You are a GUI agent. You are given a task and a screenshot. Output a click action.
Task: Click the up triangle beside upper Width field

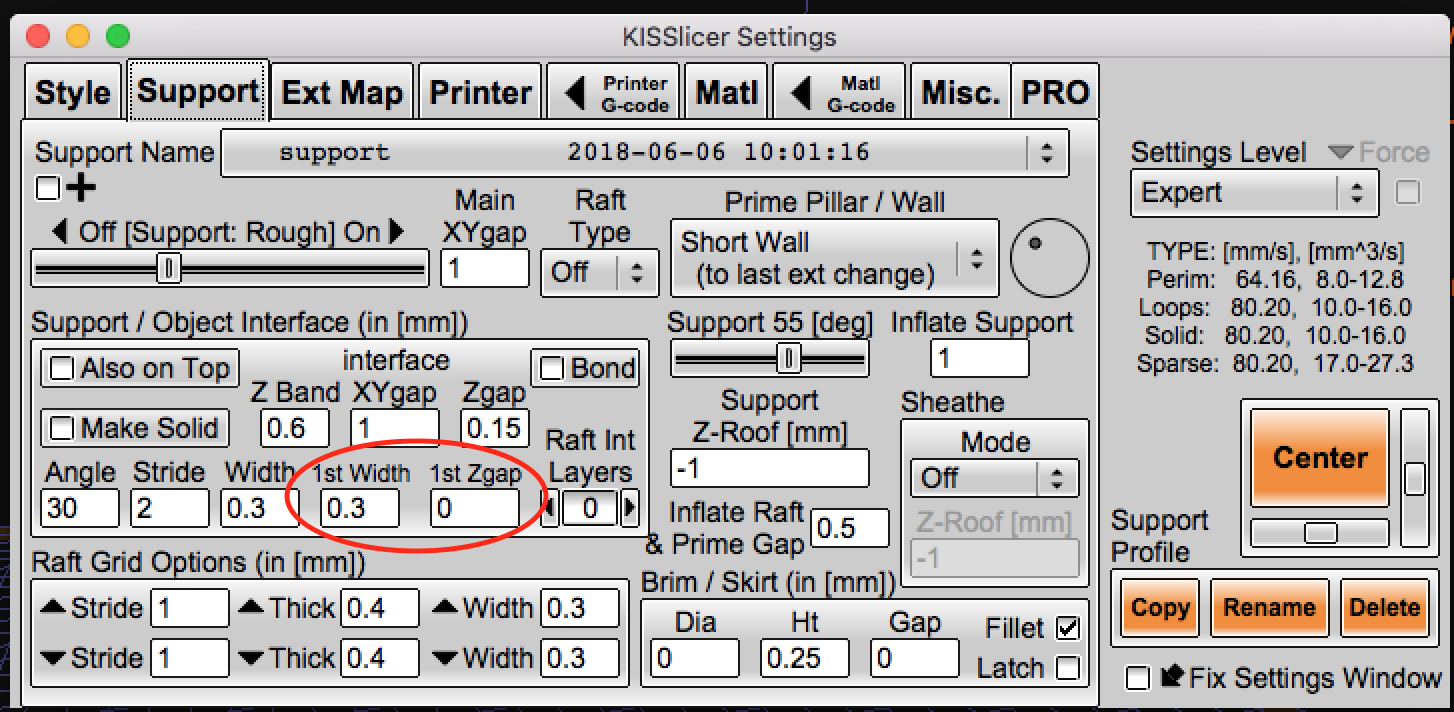coord(445,608)
